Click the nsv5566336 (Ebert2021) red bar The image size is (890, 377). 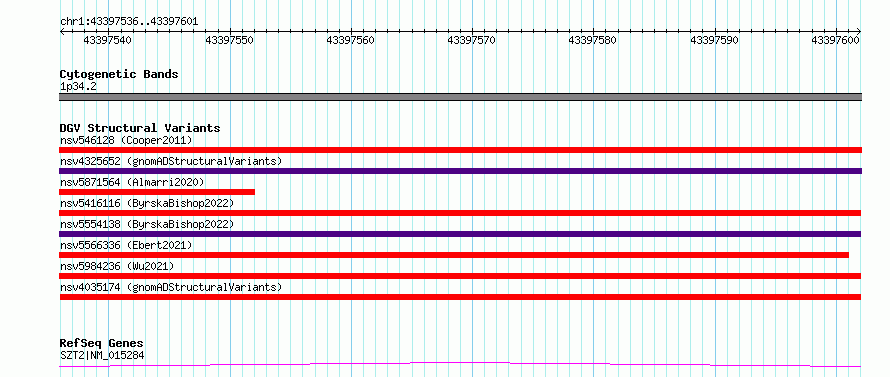(454, 255)
